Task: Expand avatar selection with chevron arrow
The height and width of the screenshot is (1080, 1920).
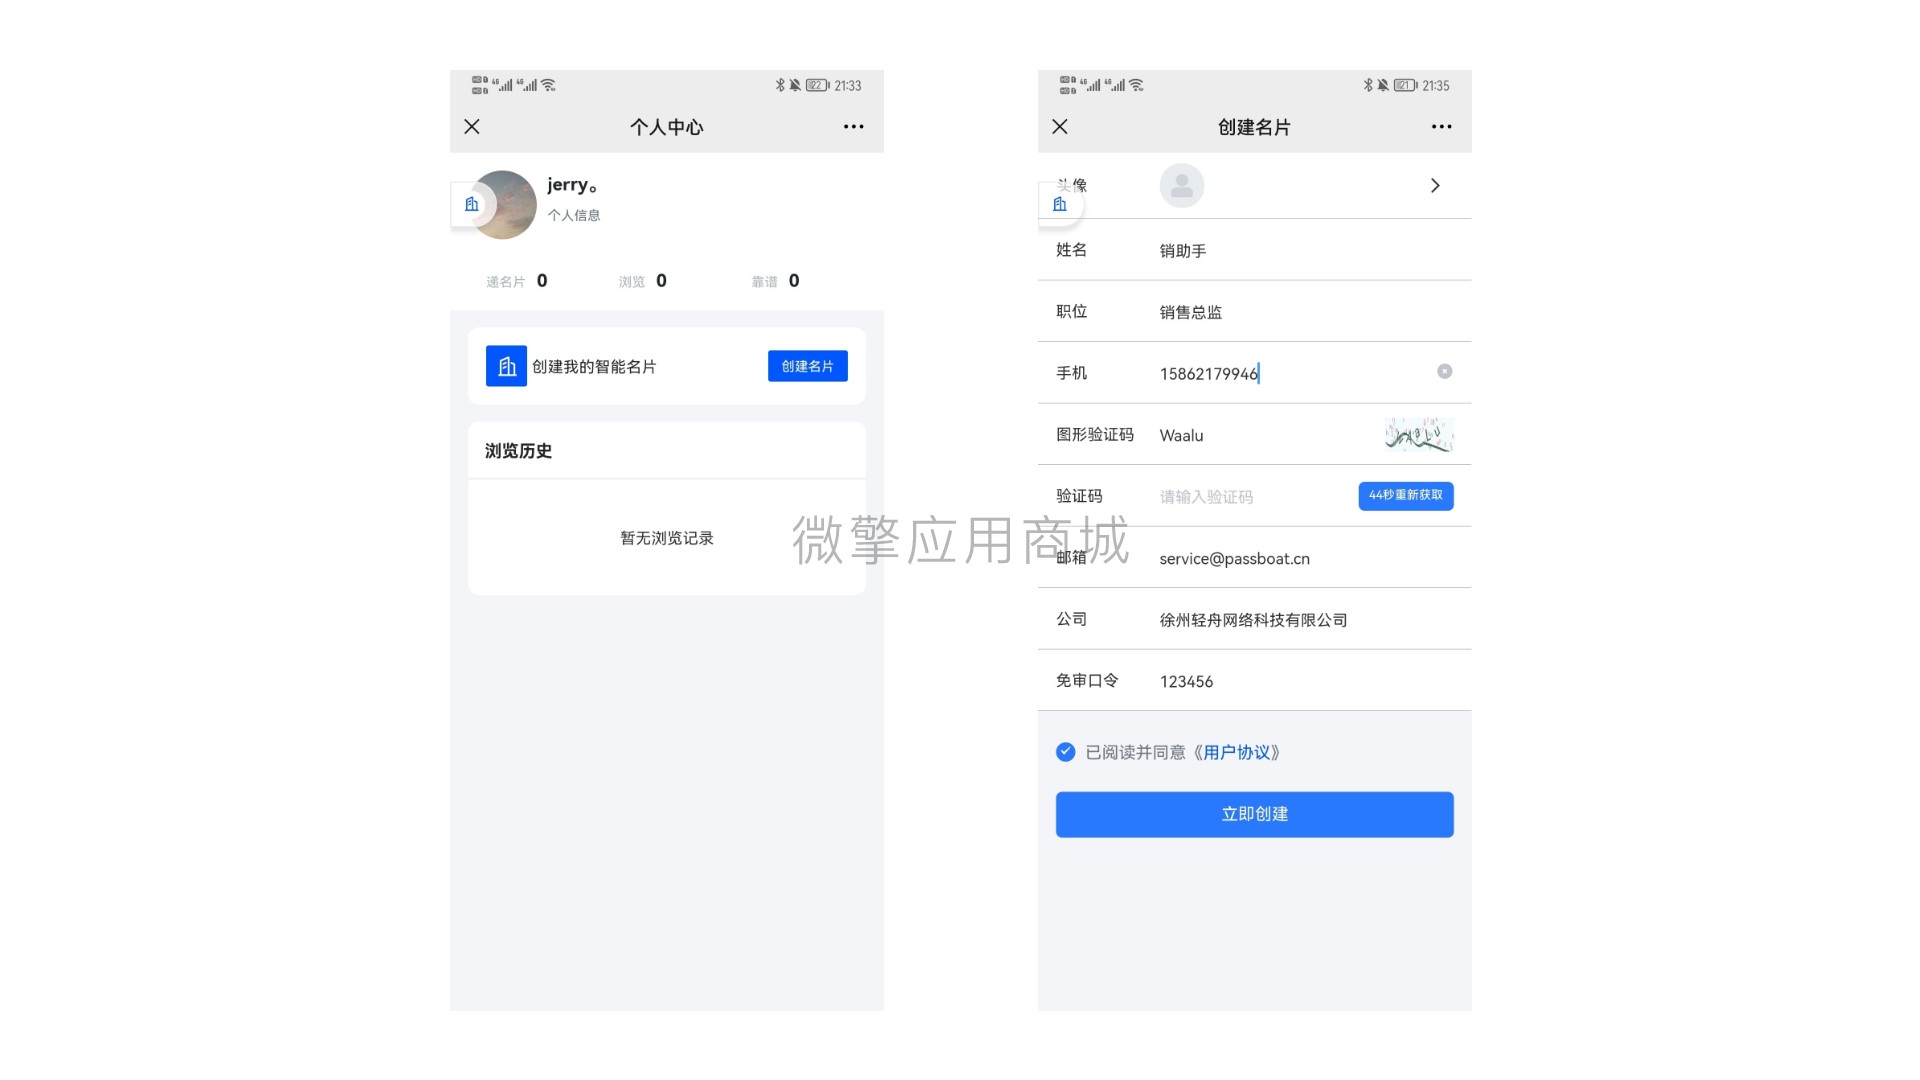Action: click(x=1436, y=185)
